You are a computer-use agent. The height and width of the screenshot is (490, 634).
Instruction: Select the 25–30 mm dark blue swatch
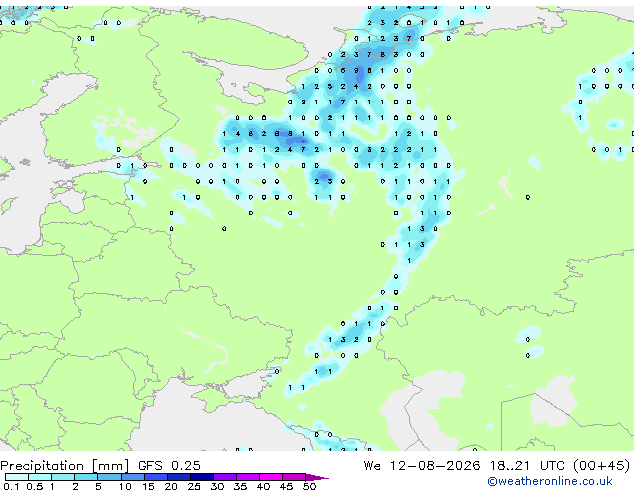202,477
